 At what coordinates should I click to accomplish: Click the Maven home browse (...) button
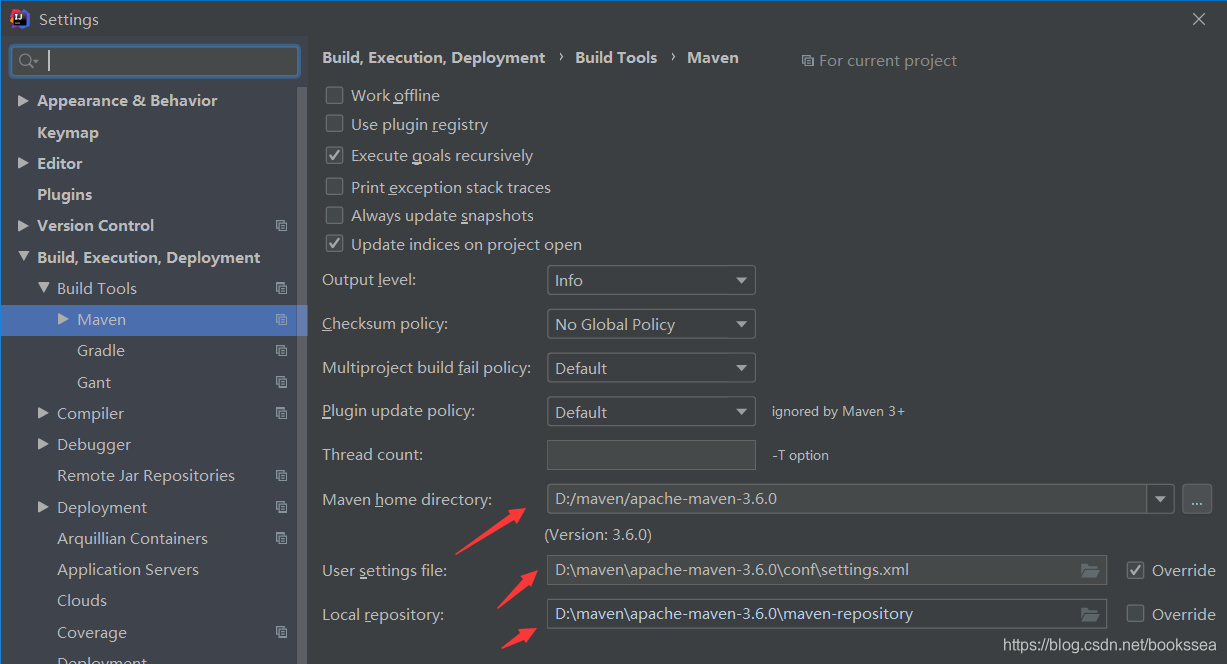tap(1197, 498)
